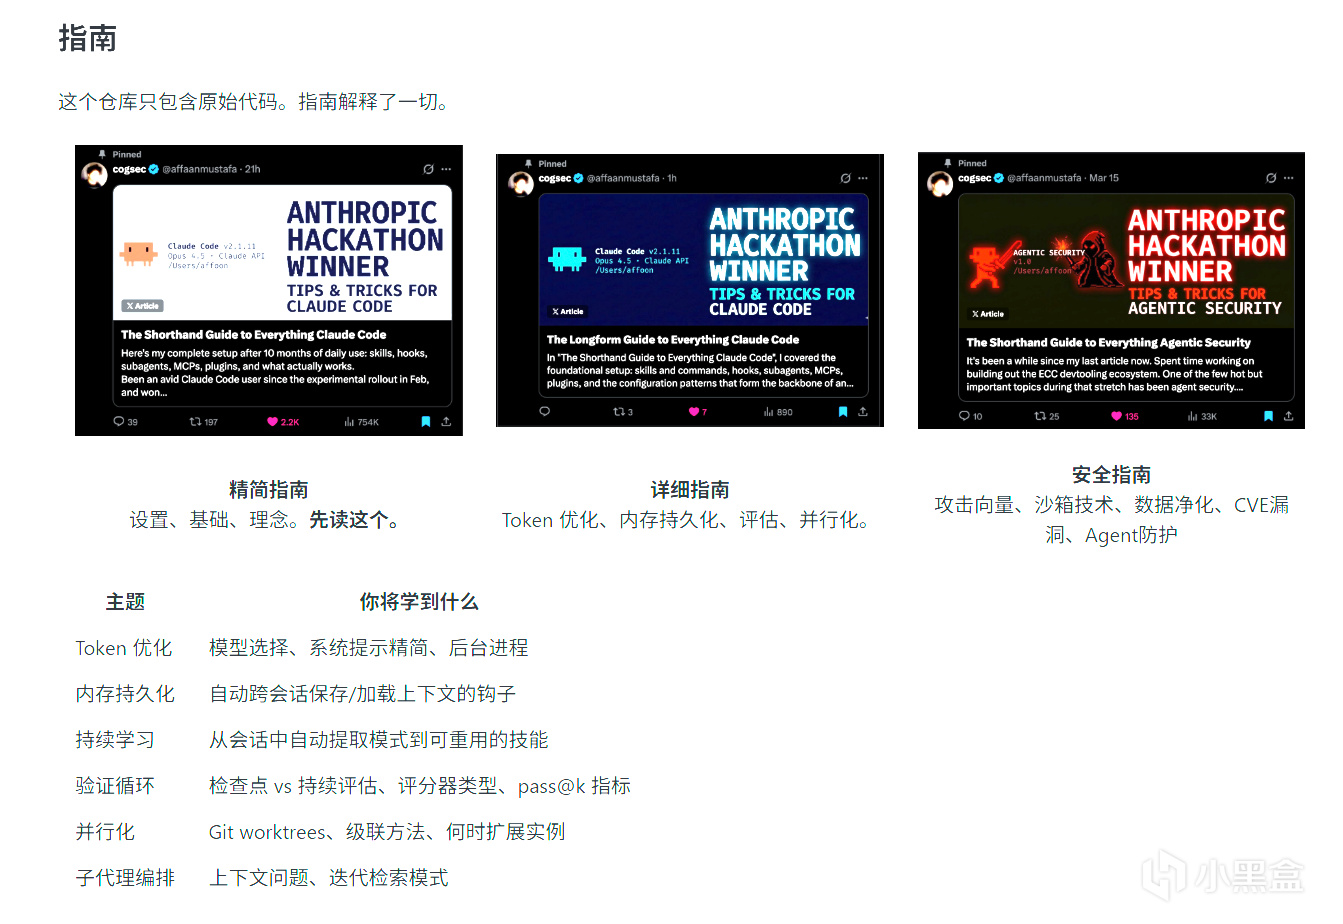
Task: Bookmark the Shorthand Guide to Claude Code tweet
Action: tap(426, 422)
